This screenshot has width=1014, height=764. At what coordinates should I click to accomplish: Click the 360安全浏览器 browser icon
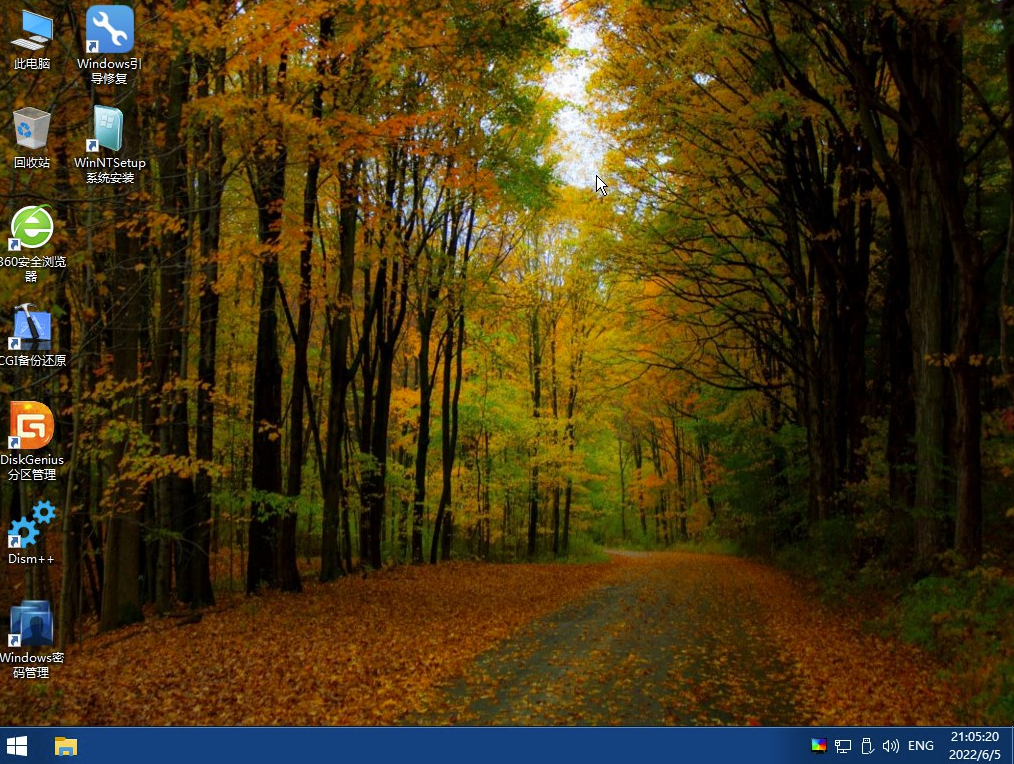[x=31, y=228]
